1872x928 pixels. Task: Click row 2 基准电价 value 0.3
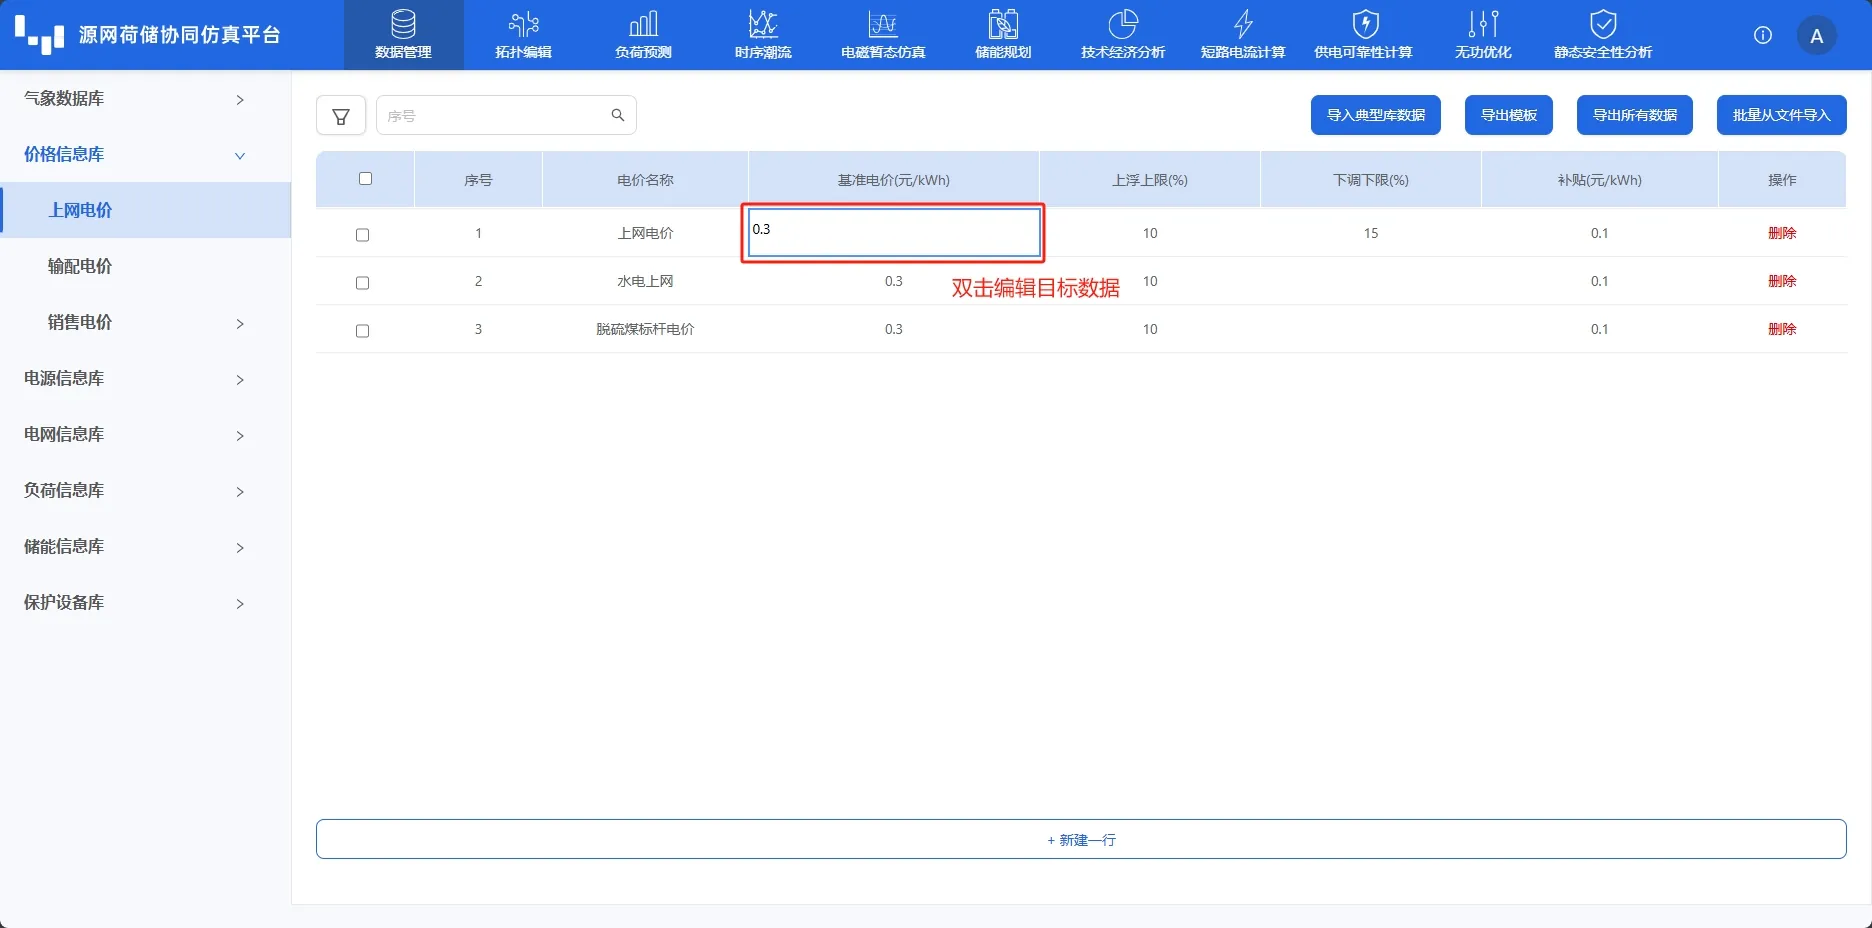point(894,281)
